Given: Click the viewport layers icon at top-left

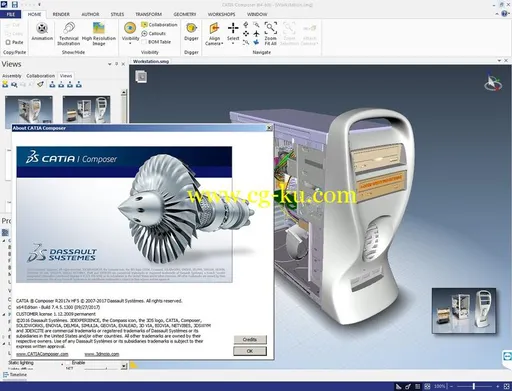Looking at the screenshot, I should (141, 77).
